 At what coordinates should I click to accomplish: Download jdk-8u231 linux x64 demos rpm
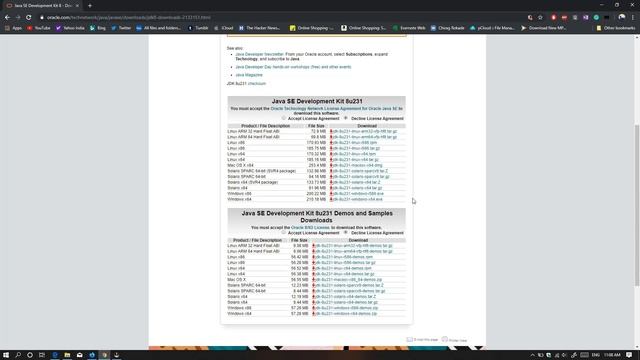tap(344, 268)
